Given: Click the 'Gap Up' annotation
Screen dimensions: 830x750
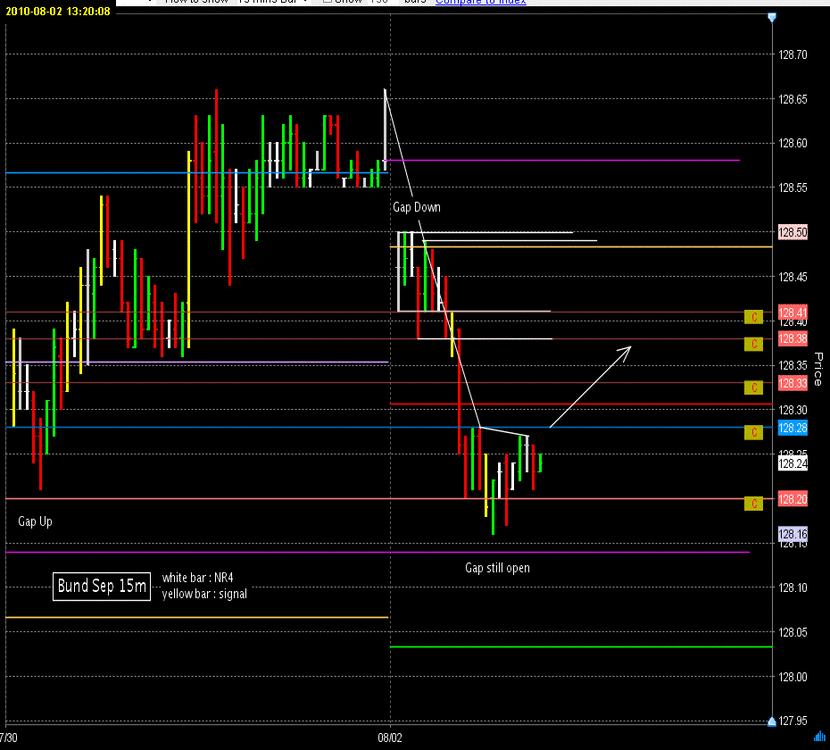Looking at the screenshot, I should (x=35, y=522).
